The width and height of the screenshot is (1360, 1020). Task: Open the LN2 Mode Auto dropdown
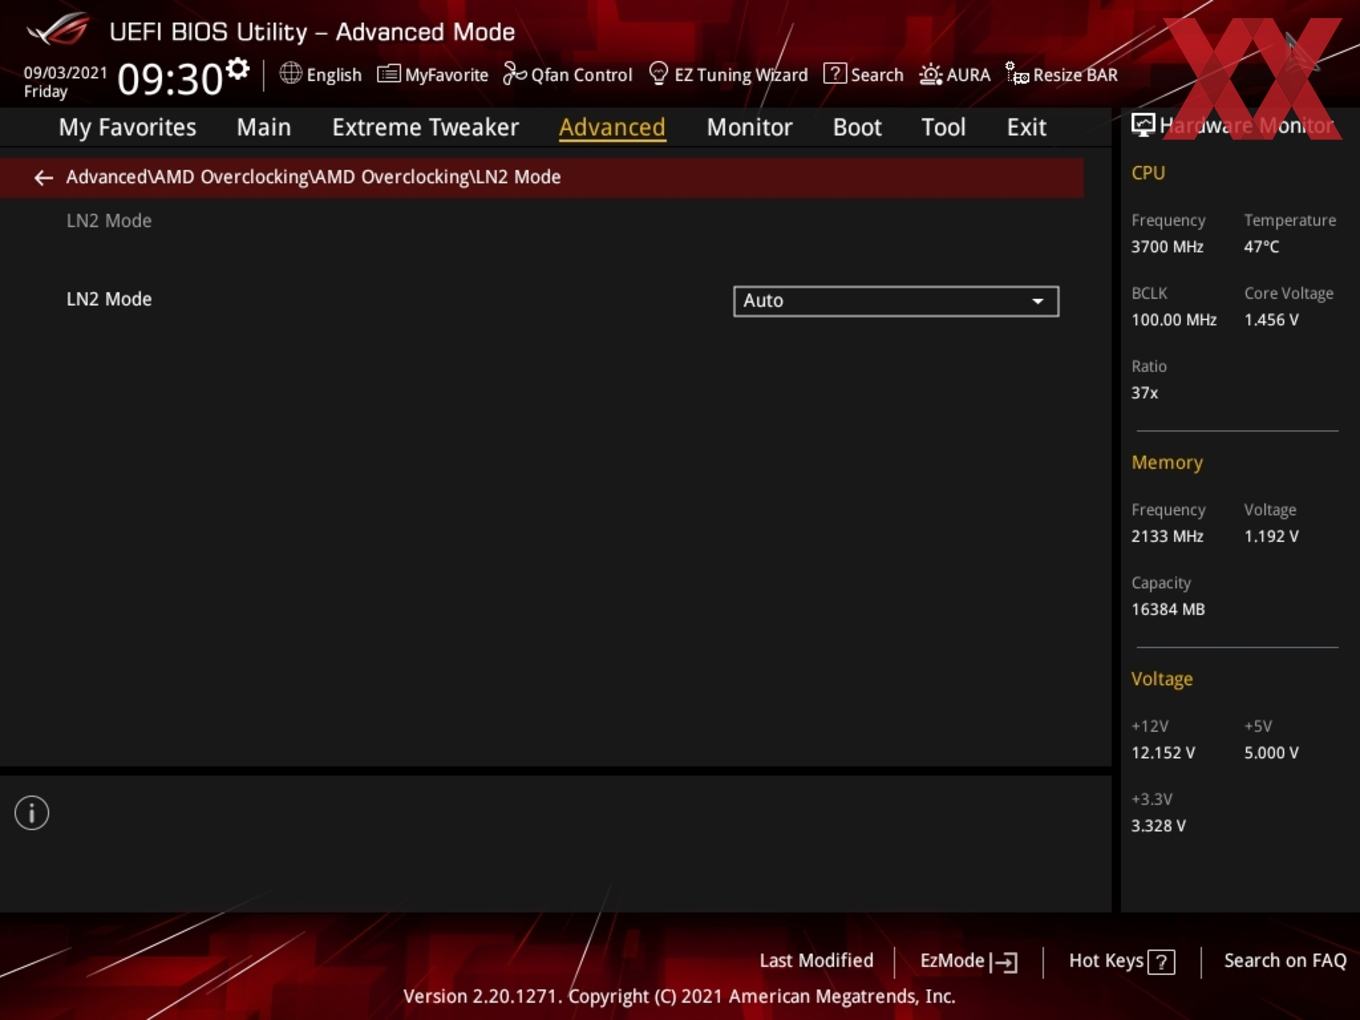point(896,301)
